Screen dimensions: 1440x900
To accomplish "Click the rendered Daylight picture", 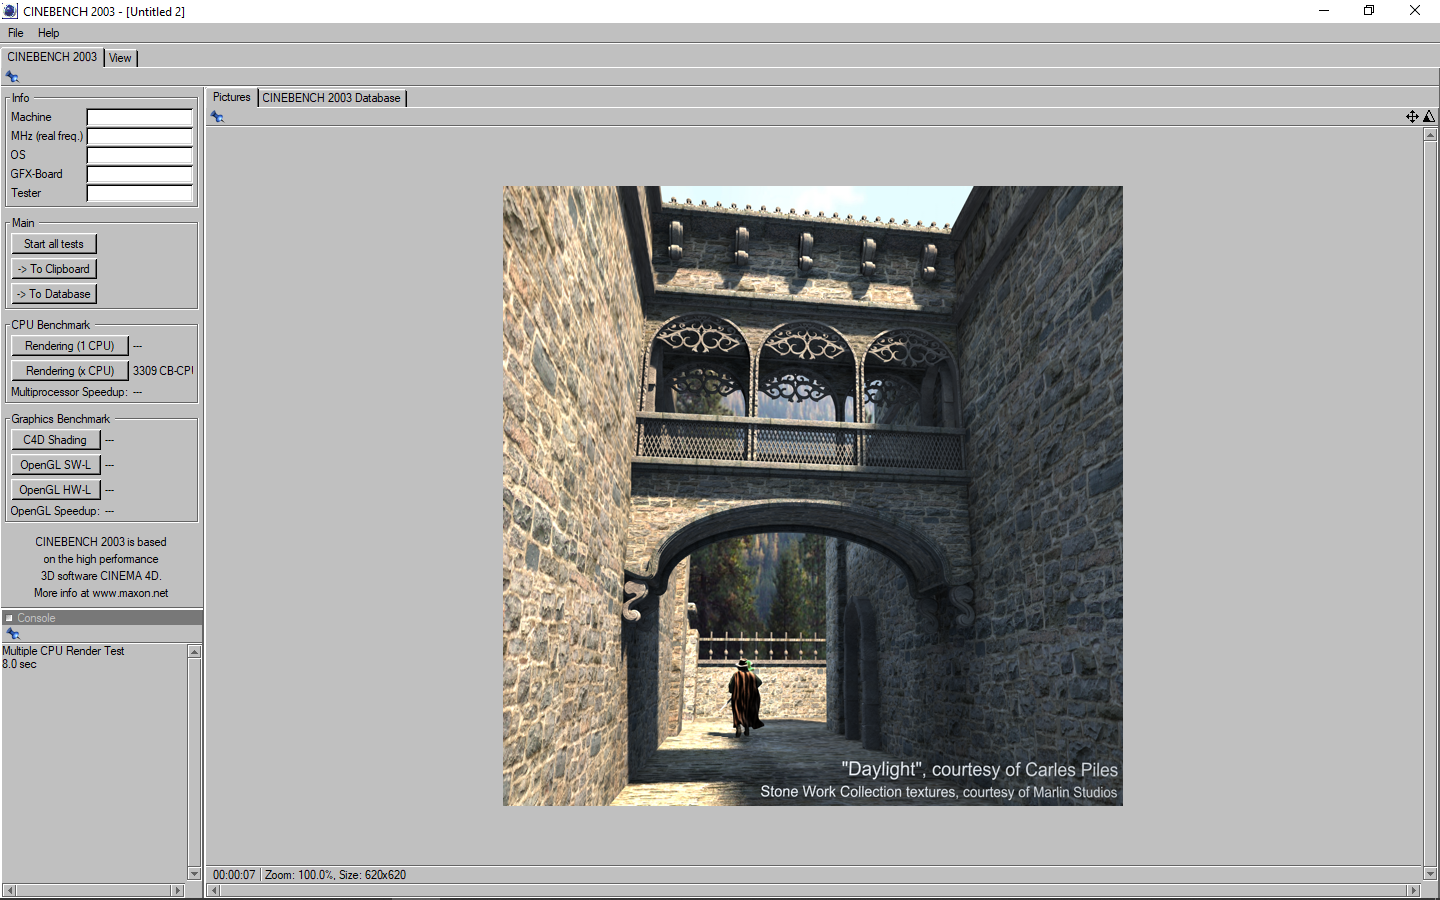I will coord(813,496).
